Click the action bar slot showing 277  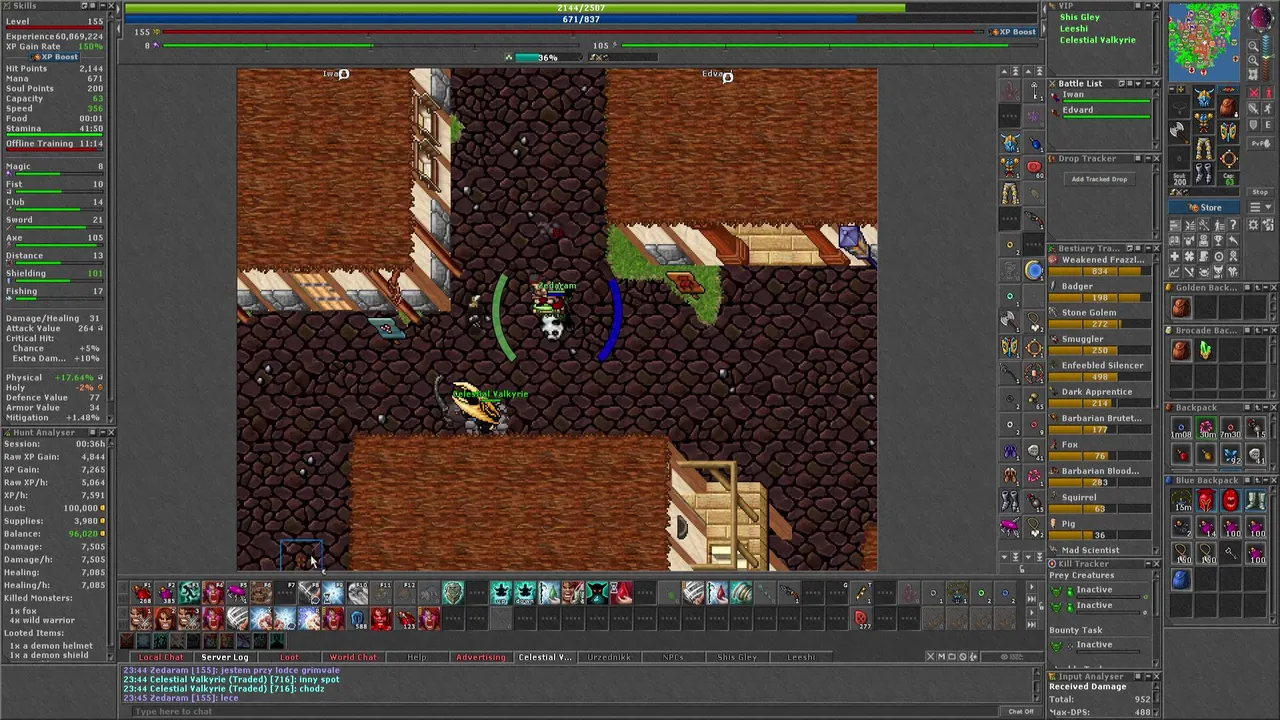[861, 619]
